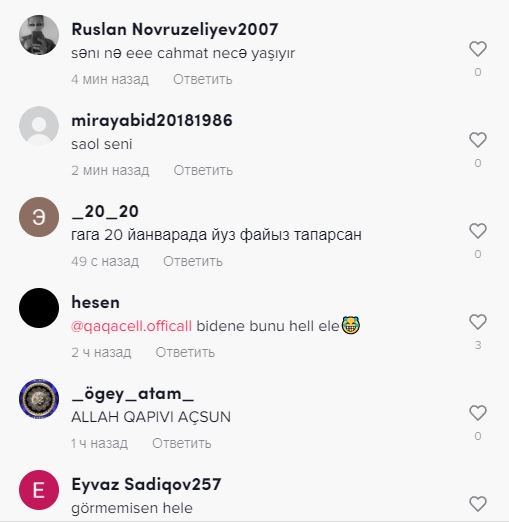Heart the _ögey_atam_ comment
Screen dimensions: 509x522
pos(478,413)
